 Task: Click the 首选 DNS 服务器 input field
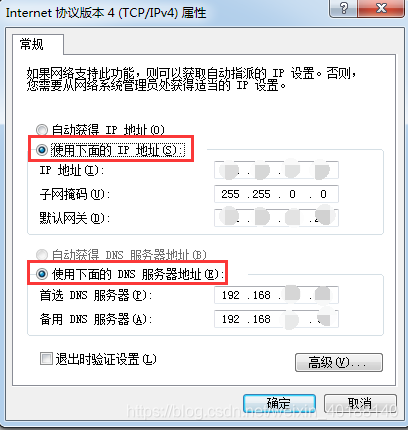click(x=276, y=295)
